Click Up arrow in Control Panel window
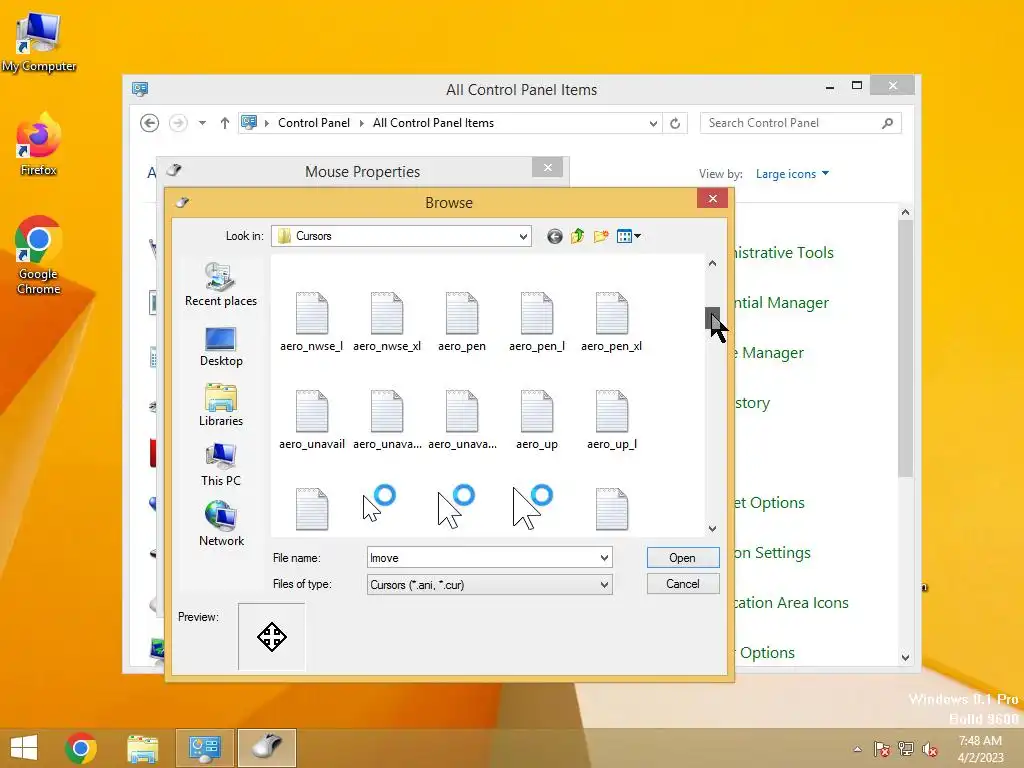 click(225, 123)
